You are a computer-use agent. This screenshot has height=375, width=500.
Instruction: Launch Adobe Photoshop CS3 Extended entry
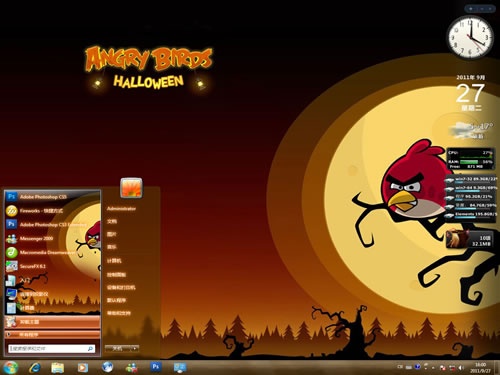coord(52,224)
